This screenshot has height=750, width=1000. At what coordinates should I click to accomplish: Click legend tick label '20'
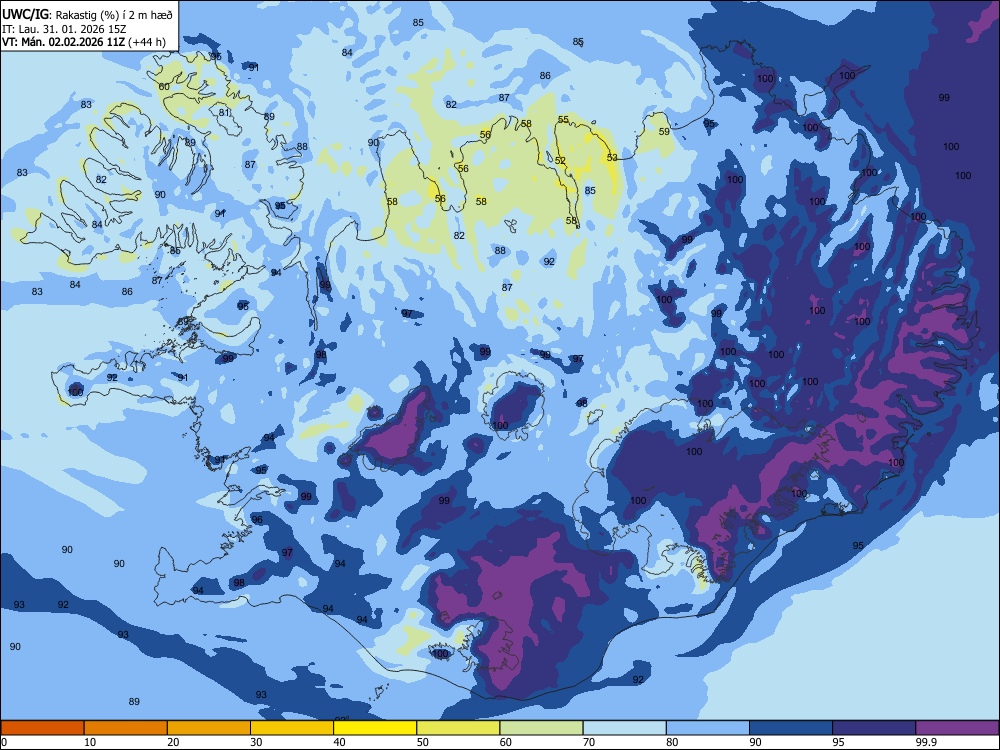coord(173,742)
